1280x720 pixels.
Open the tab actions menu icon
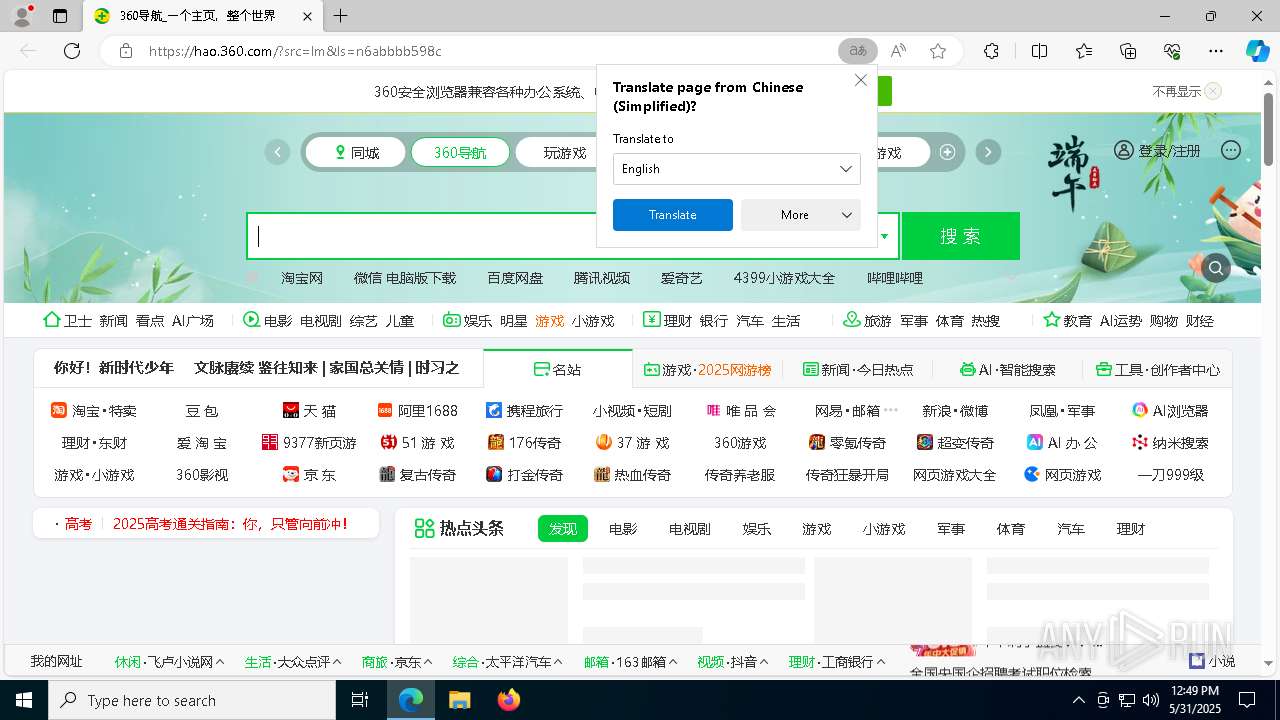60,16
